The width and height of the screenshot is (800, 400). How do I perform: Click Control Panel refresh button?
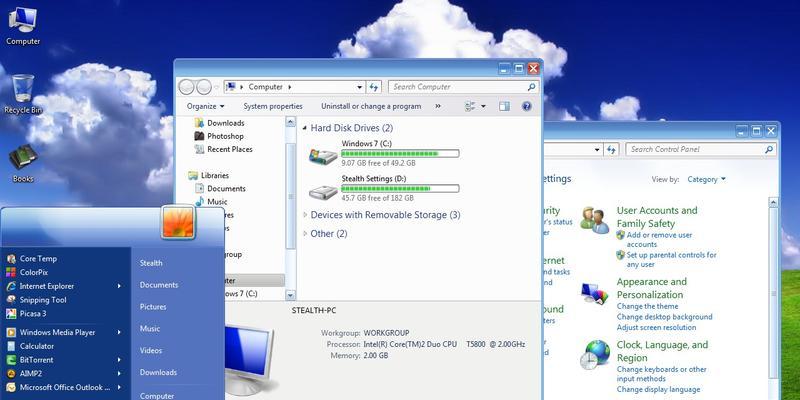point(611,149)
